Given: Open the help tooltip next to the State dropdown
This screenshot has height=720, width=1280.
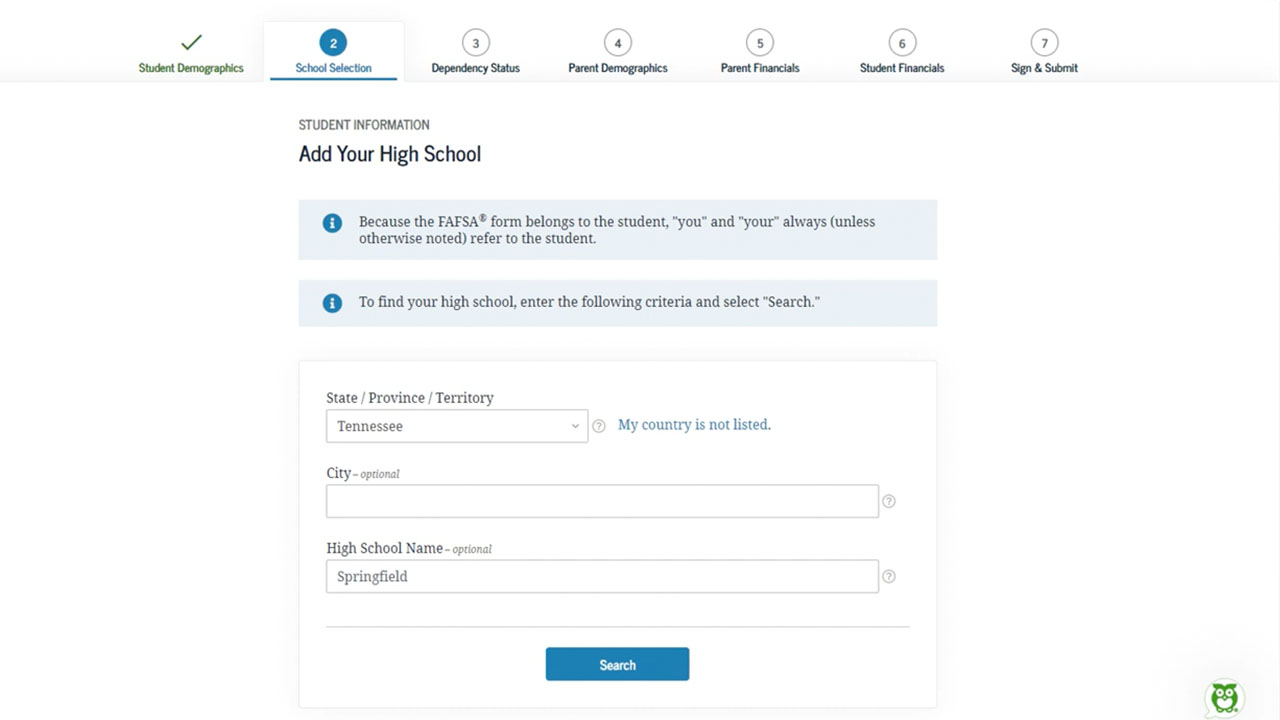Looking at the screenshot, I should point(598,425).
